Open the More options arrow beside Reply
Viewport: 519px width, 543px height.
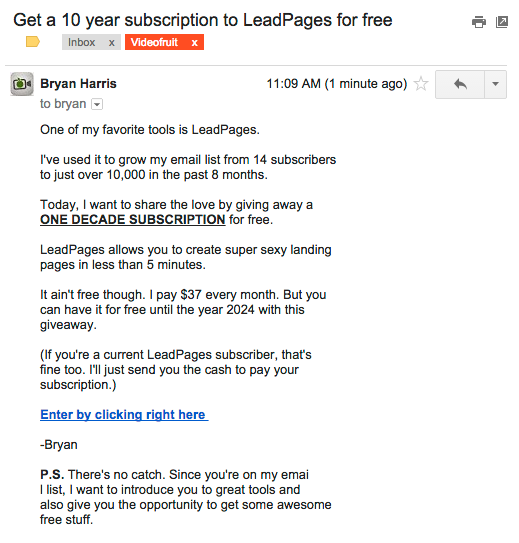click(x=495, y=84)
